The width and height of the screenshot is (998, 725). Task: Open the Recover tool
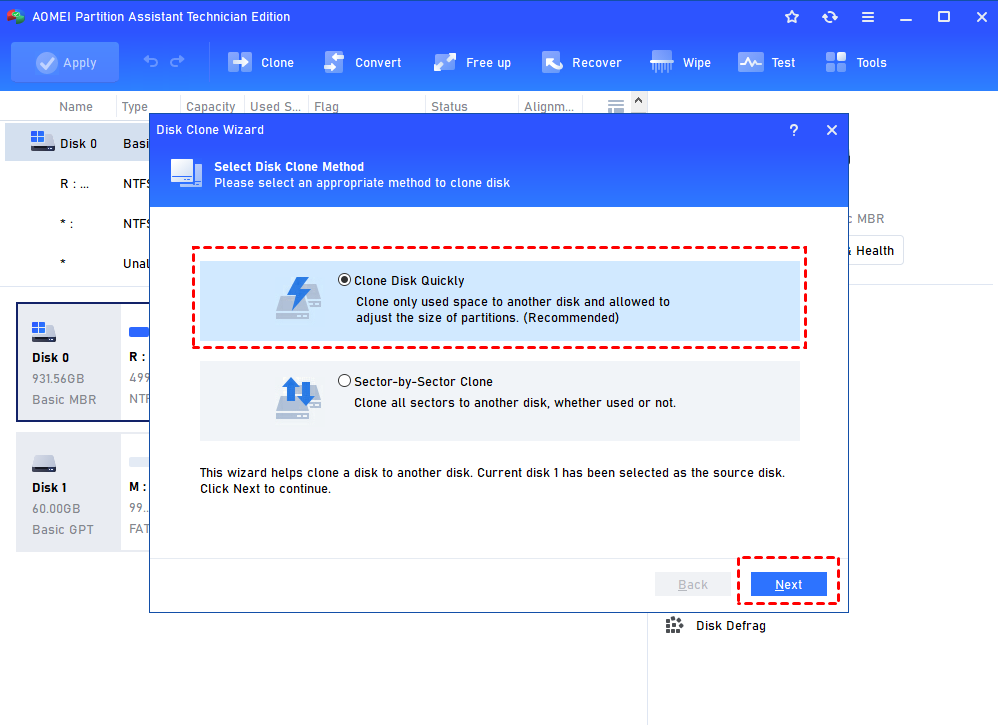click(582, 62)
